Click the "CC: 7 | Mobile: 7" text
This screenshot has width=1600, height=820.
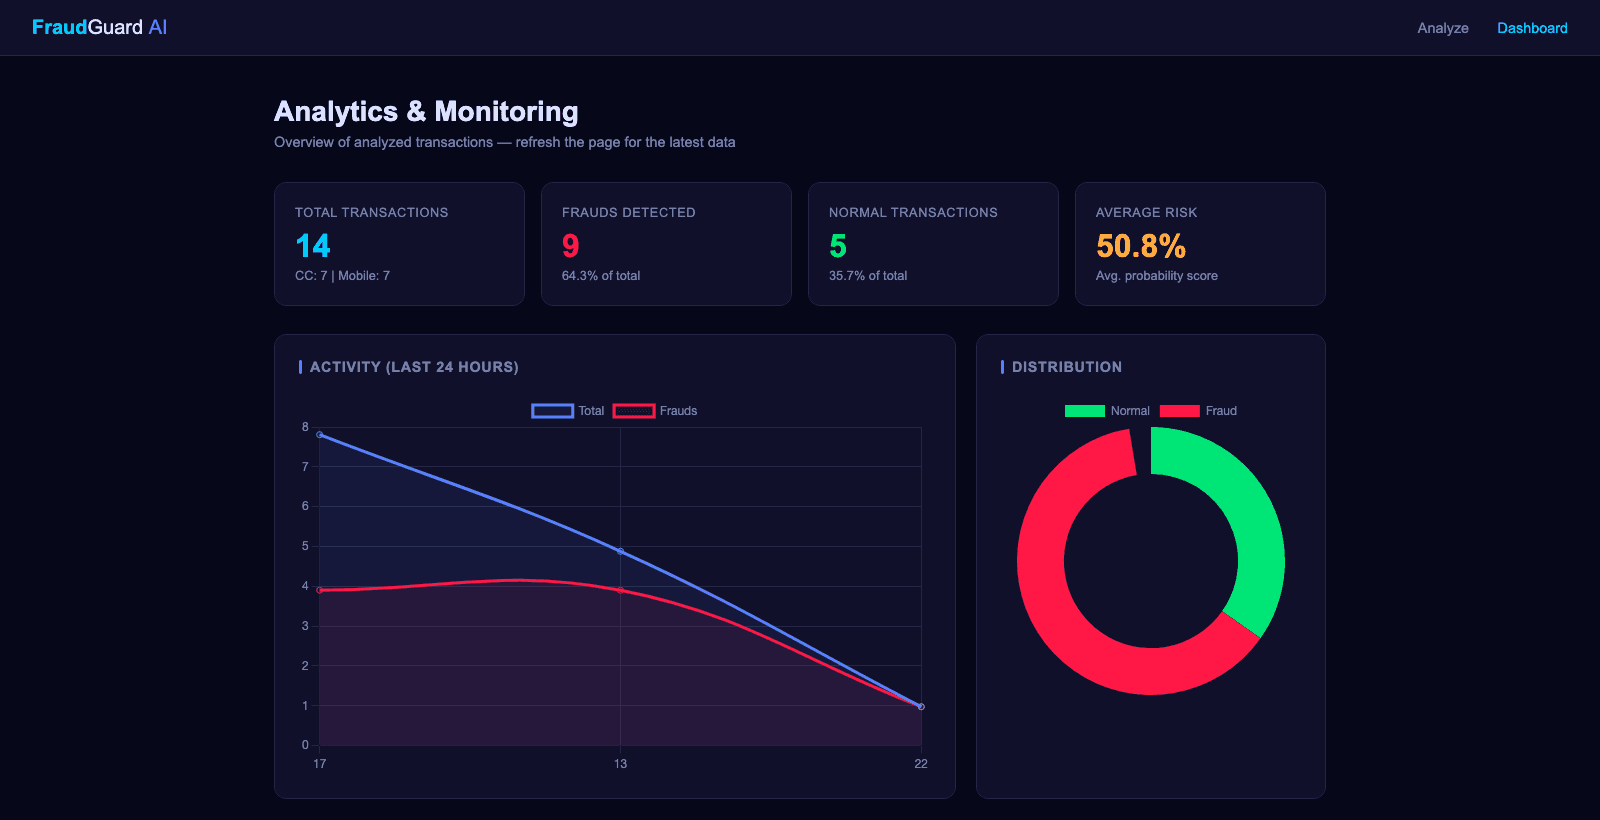(x=342, y=276)
